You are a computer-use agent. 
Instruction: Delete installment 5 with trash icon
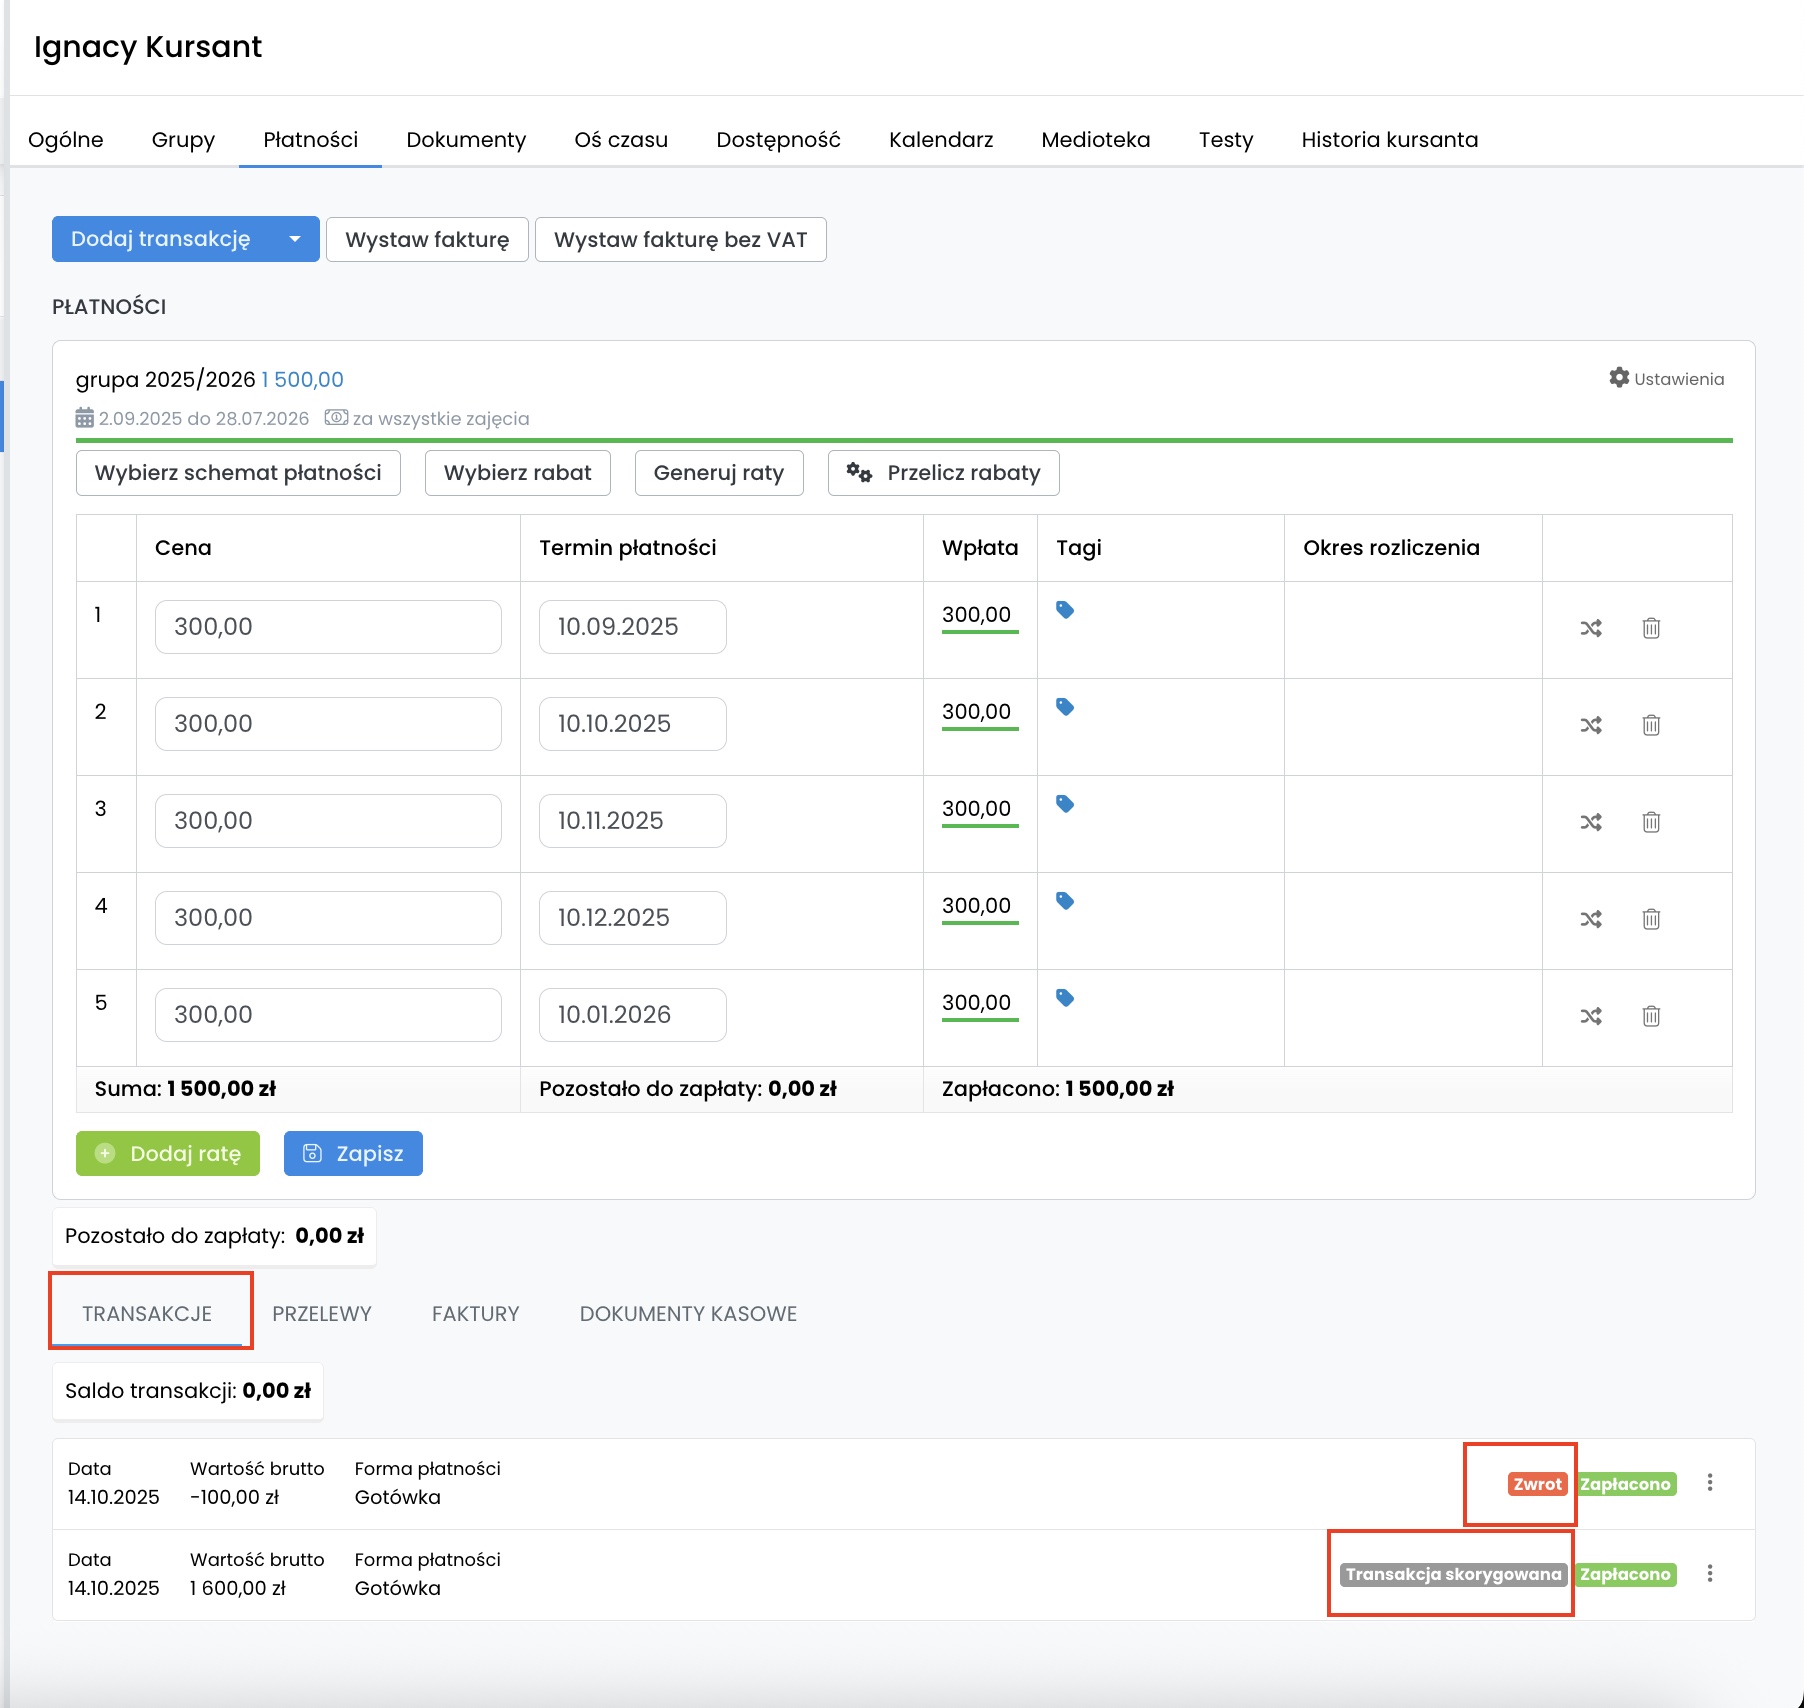(1650, 1016)
